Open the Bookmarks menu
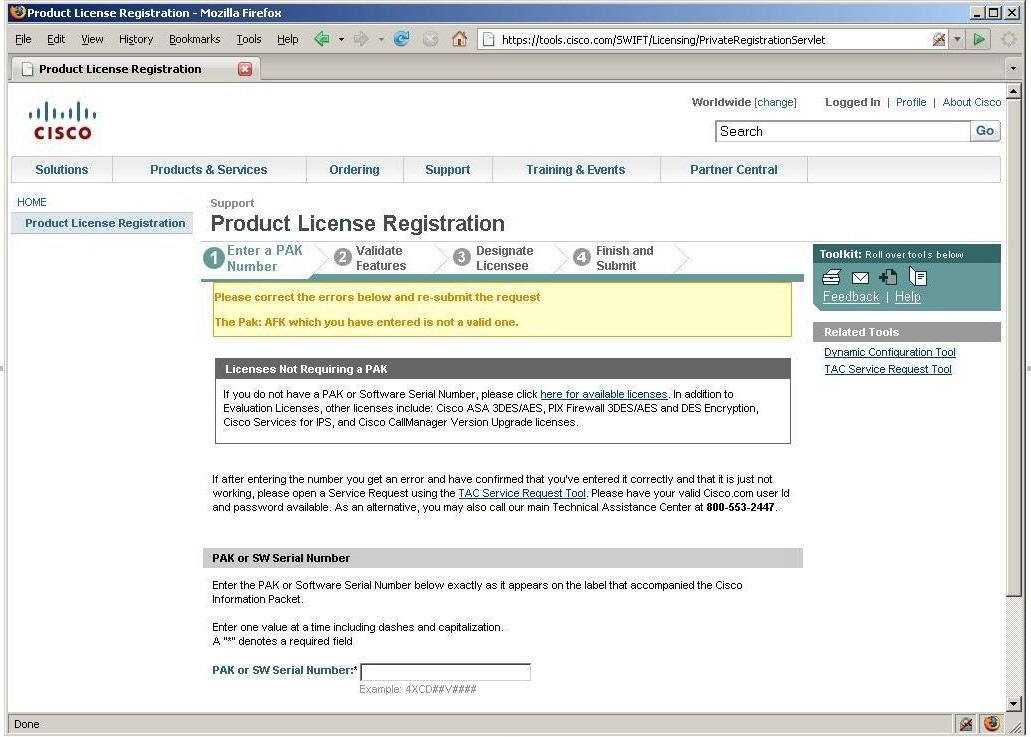This screenshot has width=1031, height=737. [x=195, y=39]
